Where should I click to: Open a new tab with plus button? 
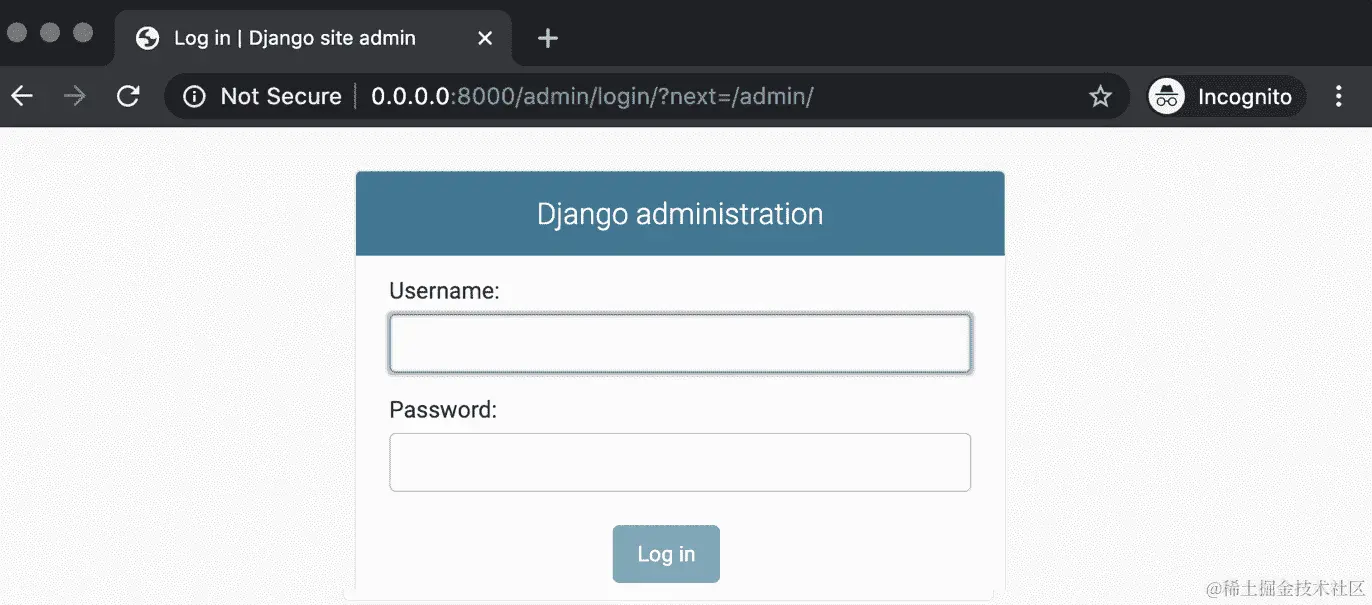(547, 38)
